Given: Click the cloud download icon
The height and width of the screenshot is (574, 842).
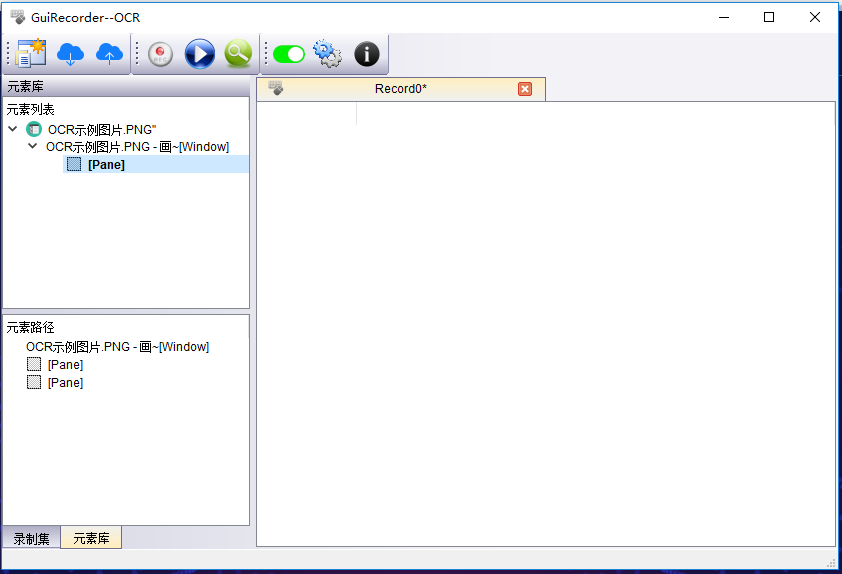Looking at the screenshot, I should 70,54.
